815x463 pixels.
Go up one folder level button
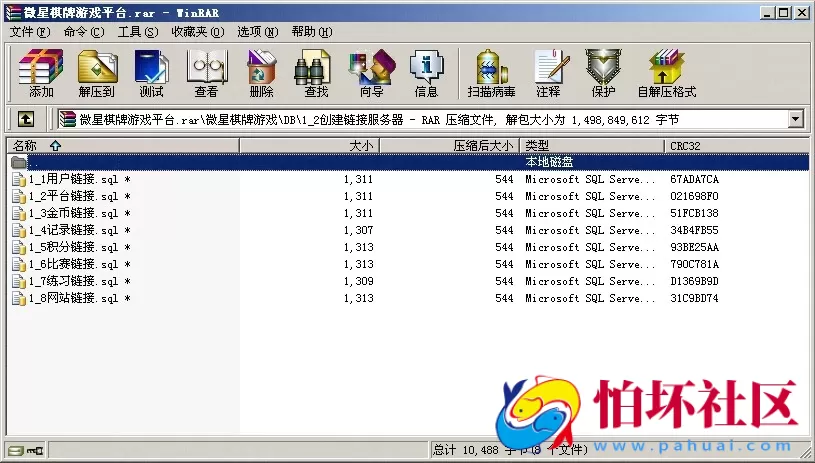point(26,119)
